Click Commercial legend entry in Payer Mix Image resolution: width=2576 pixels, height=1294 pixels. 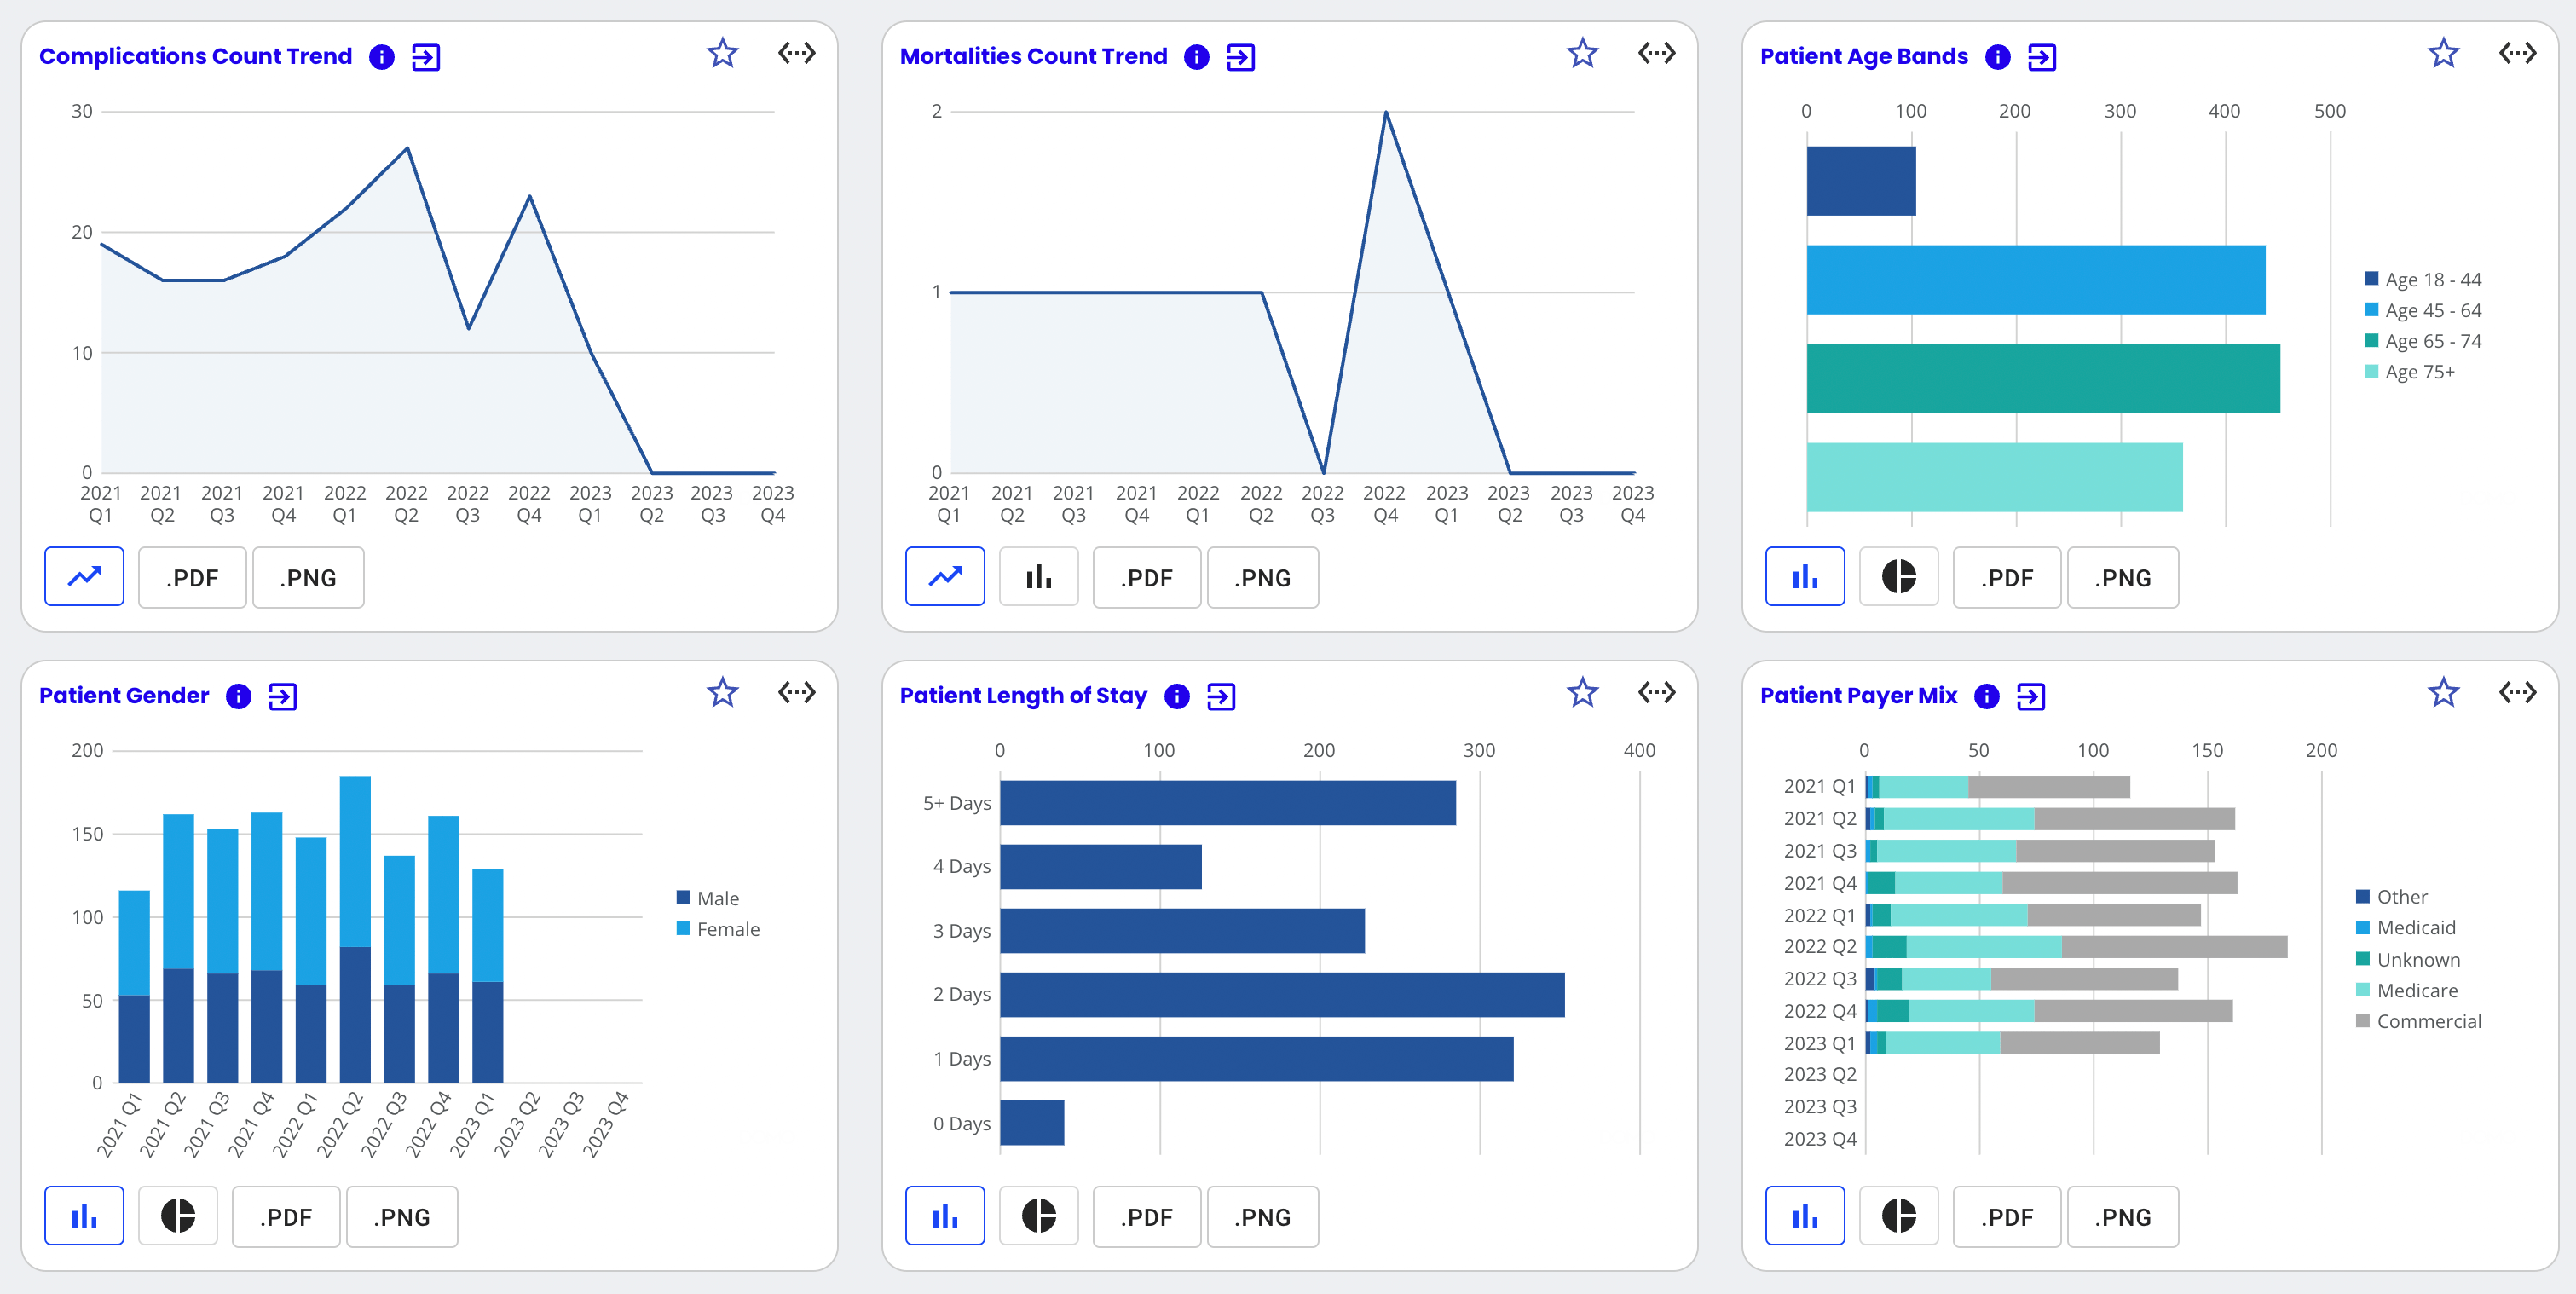(x=2419, y=1021)
